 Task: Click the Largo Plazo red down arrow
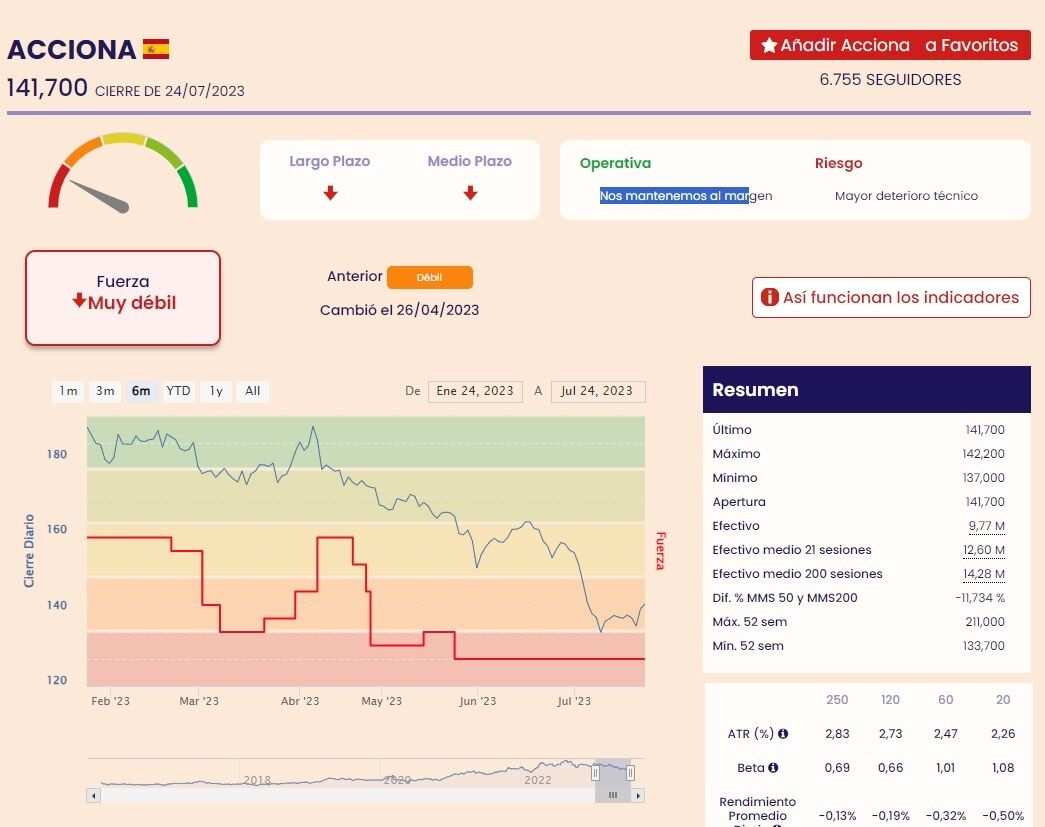coord(330,193)
